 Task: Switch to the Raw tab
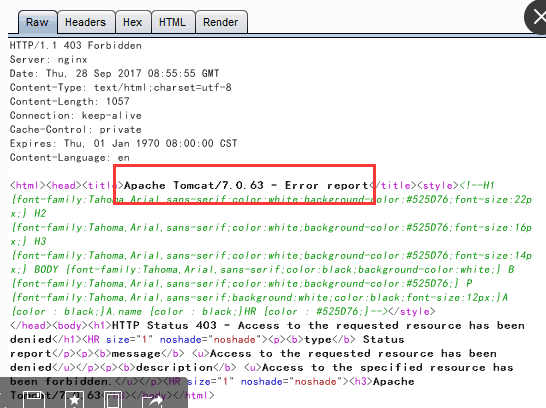coord(38,22)
